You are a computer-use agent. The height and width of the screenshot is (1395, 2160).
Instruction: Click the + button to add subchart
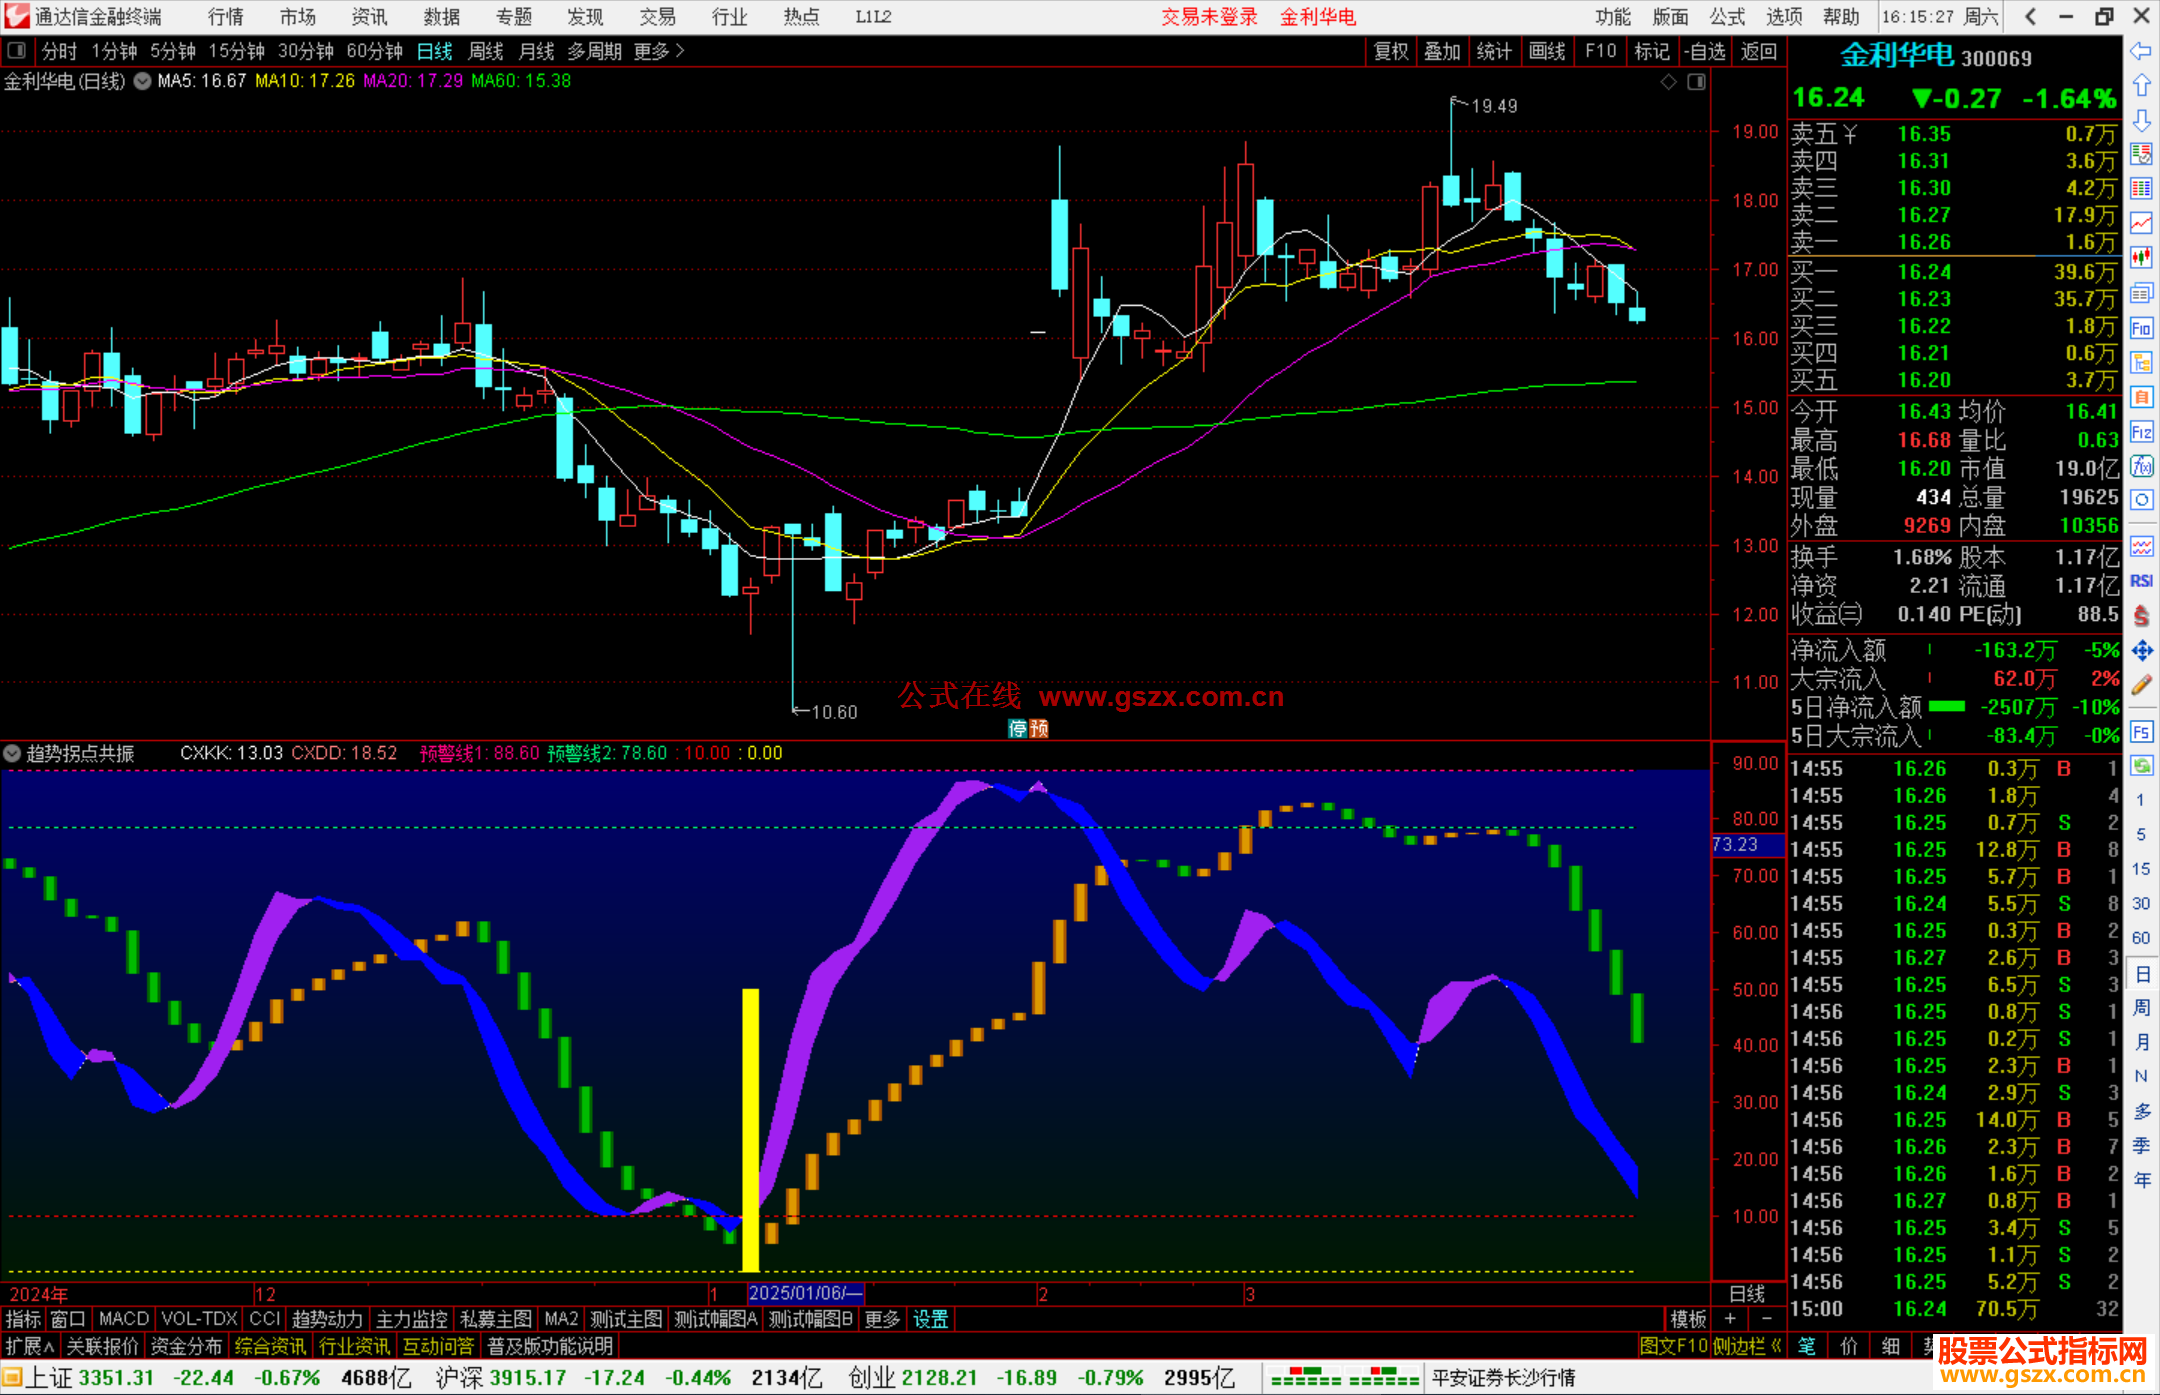1730,1319
